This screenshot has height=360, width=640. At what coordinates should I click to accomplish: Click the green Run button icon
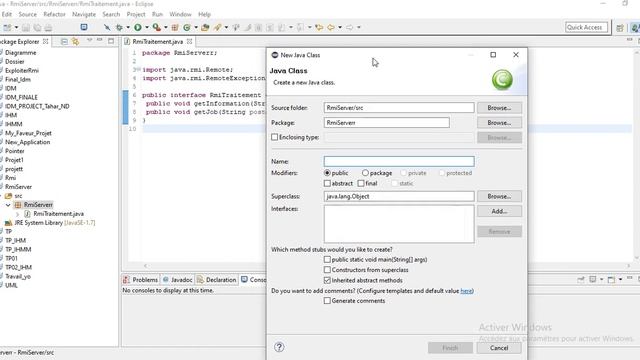[x=138, y=27]
